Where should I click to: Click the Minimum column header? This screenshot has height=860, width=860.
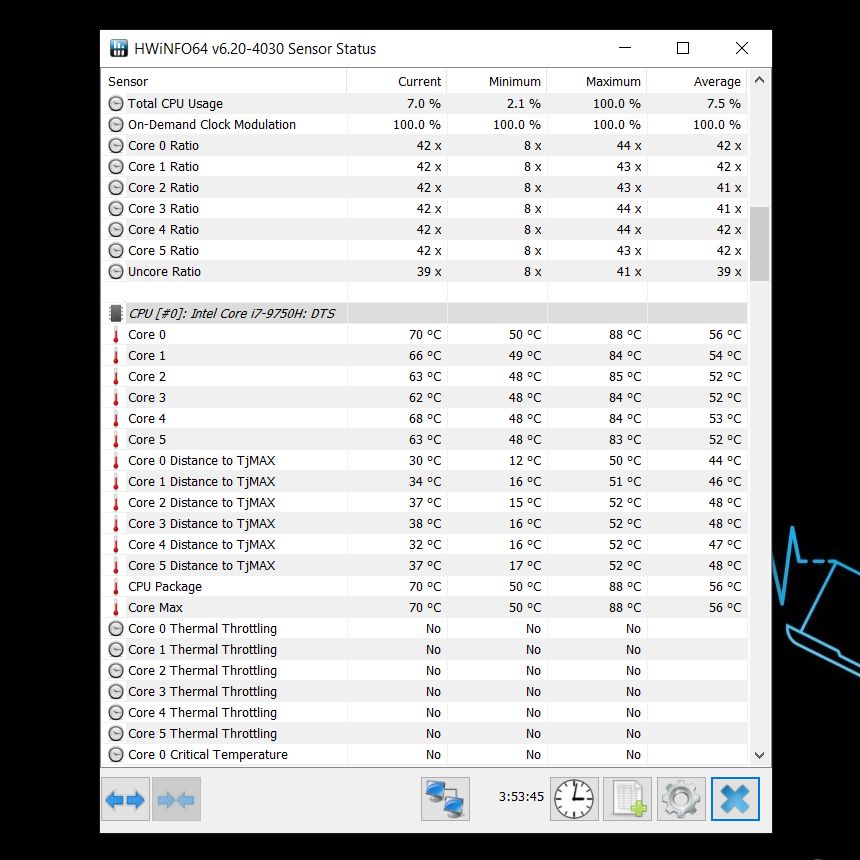tap(496, 81)
